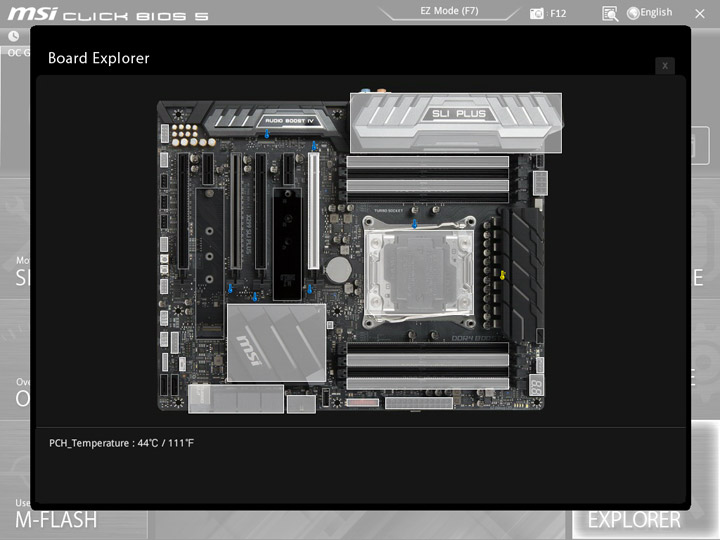Image resolution: width=720 pixels, height=540 pixels.
Task: Click the blue pin under Audio Boost IV cover
Action: [267, 134]
